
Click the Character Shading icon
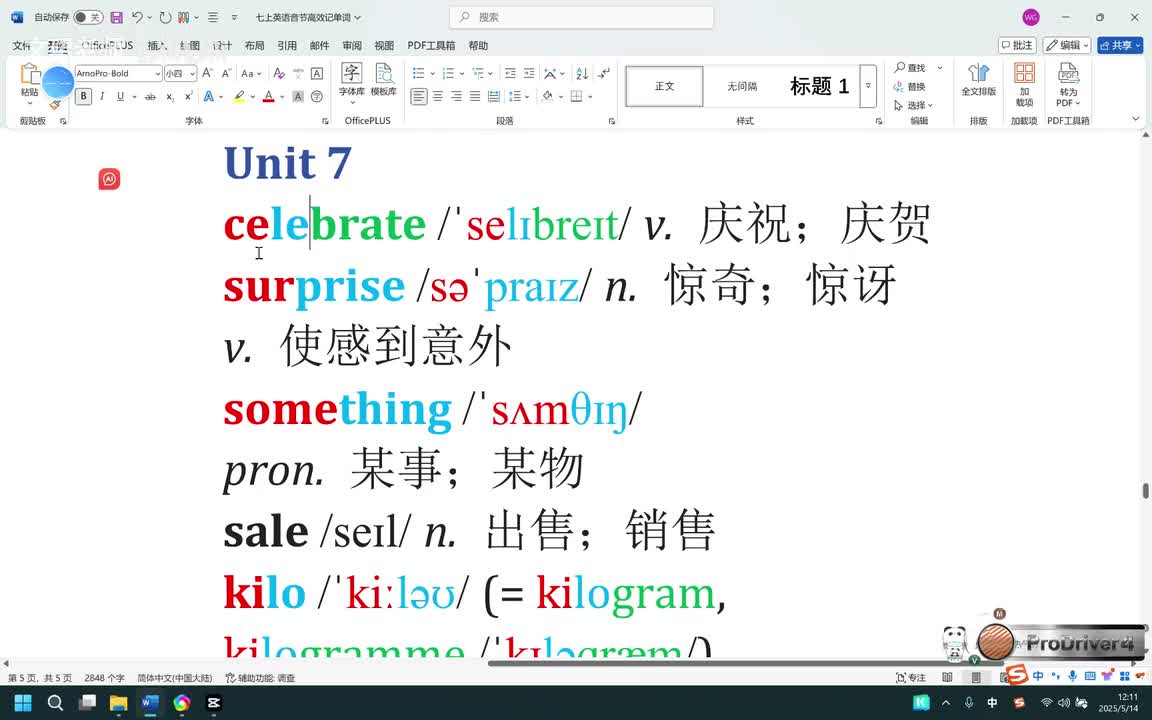pyautogui.click(x=298, y=96)
